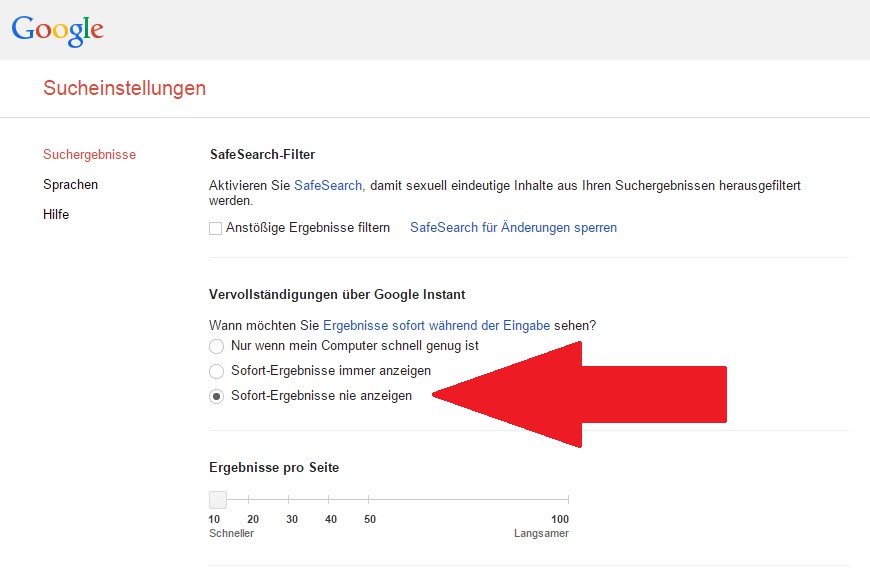Viewport: 870px width, 569px height.
Task: Open the Suchergebnisse settings section
Action: coord(89,155)
